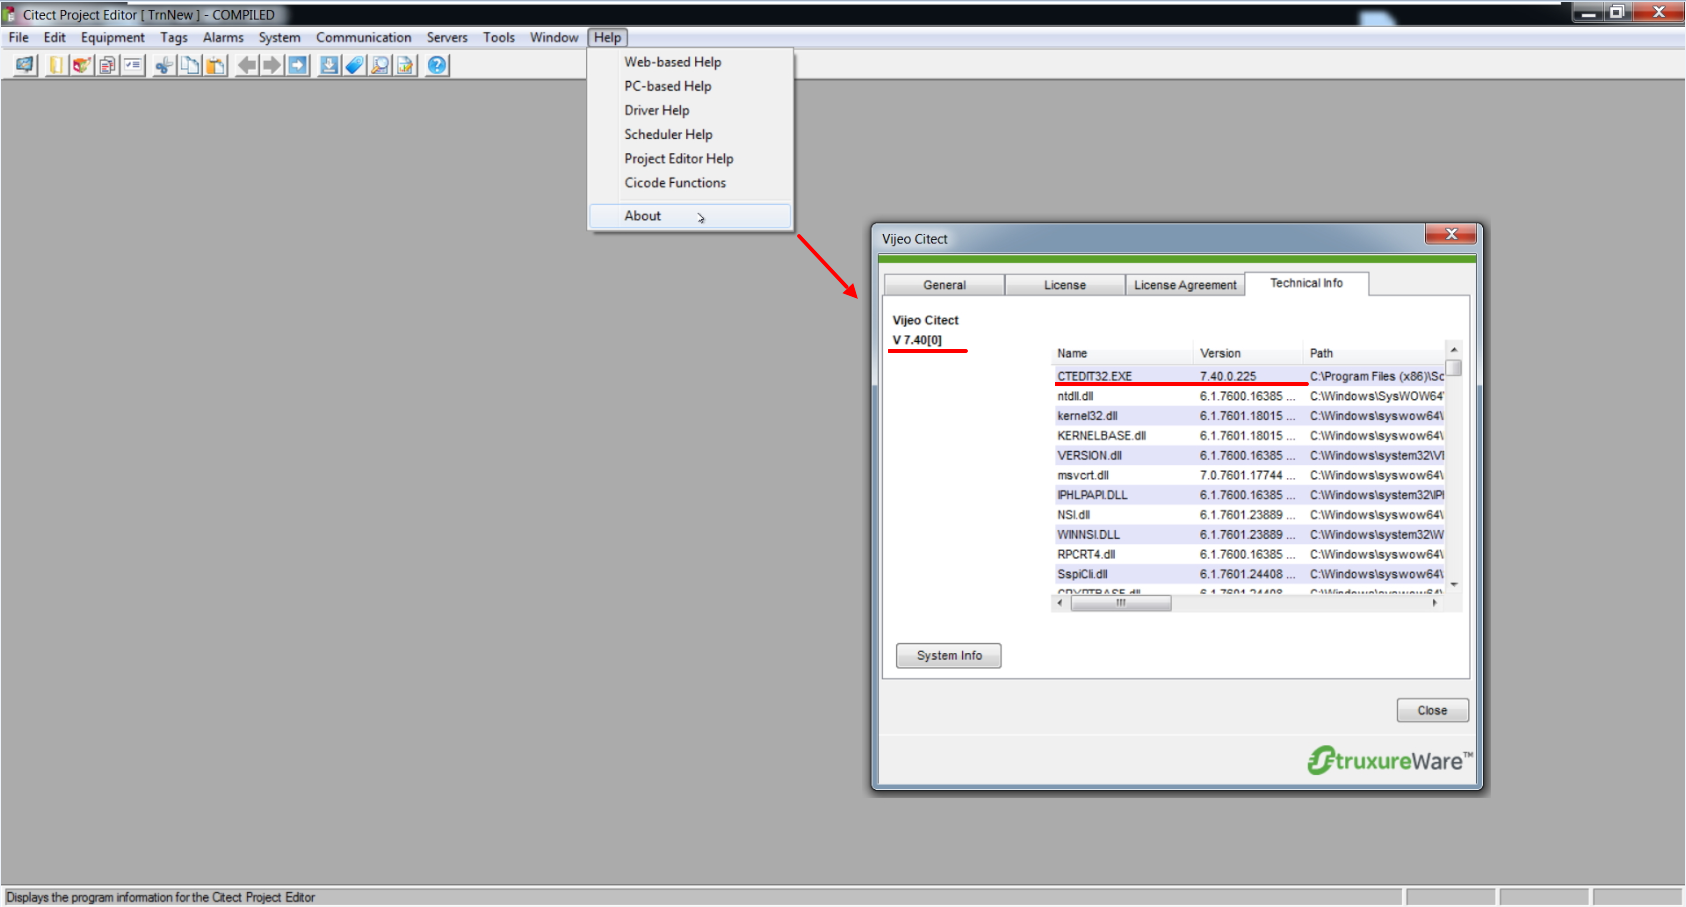
Task: Go to next record with right arrow
Action: (x=272, y=65)
